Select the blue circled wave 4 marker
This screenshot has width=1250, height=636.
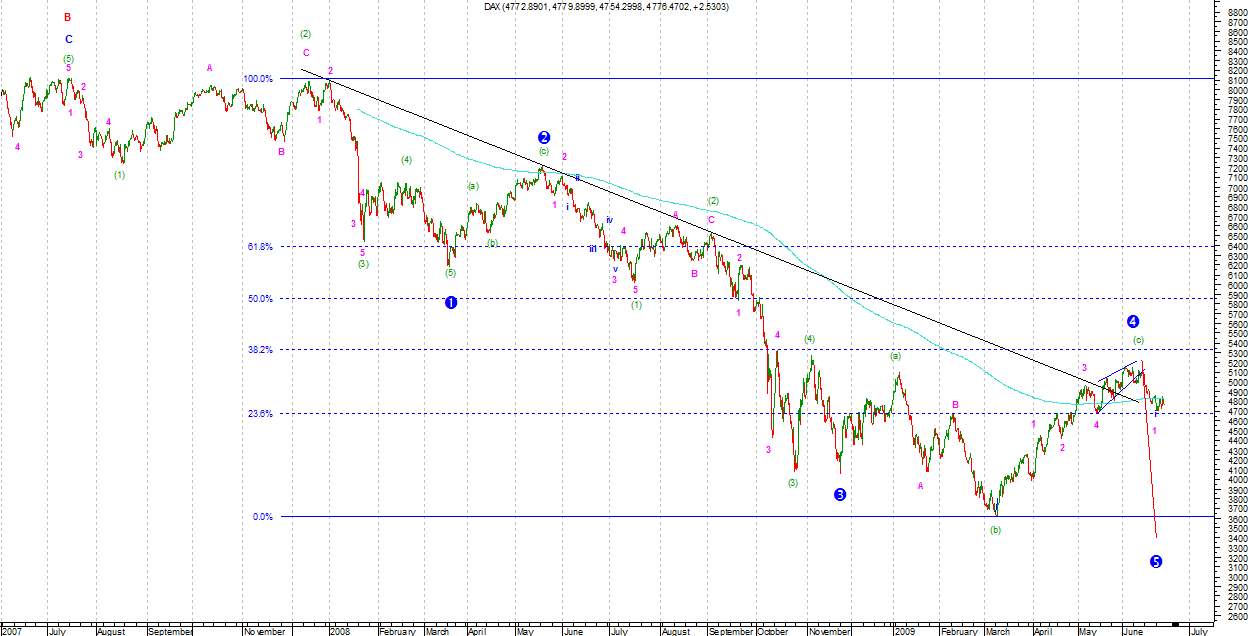1133,321
